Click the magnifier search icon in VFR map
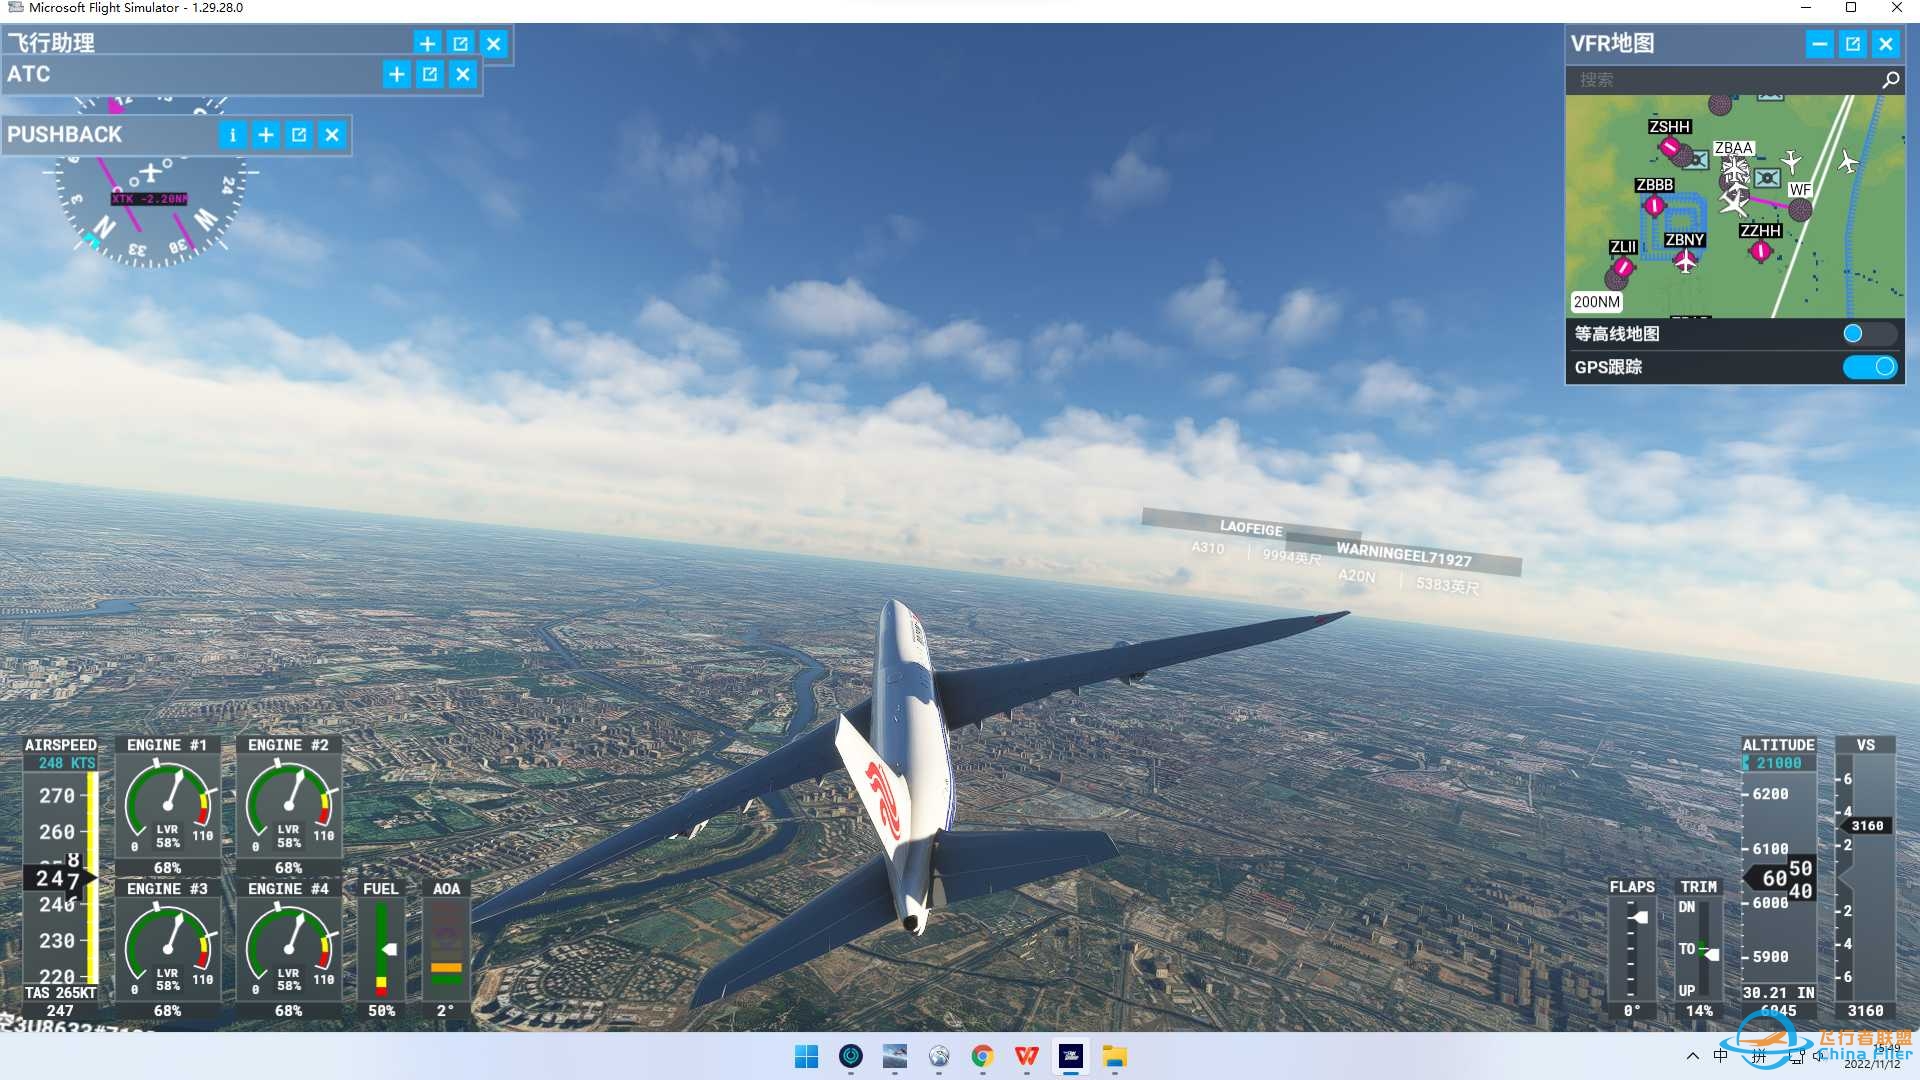 (x=1891, y=80)
